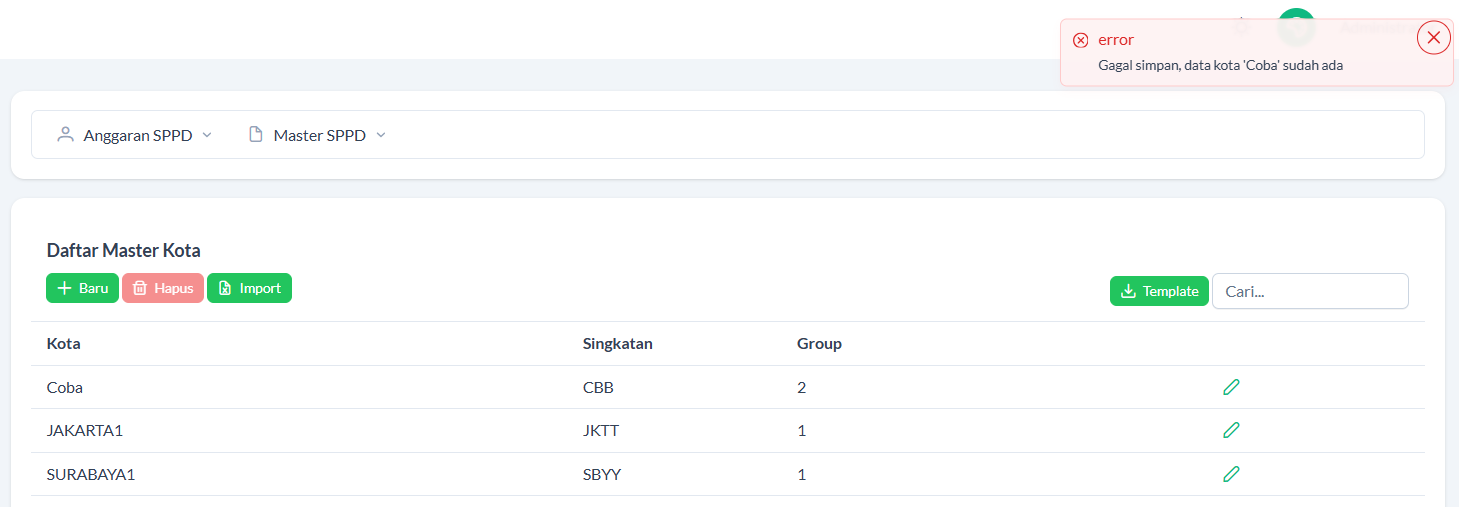Click the document icon beside Master SPPD
The image size is (1459, 507).
point(256,135)
